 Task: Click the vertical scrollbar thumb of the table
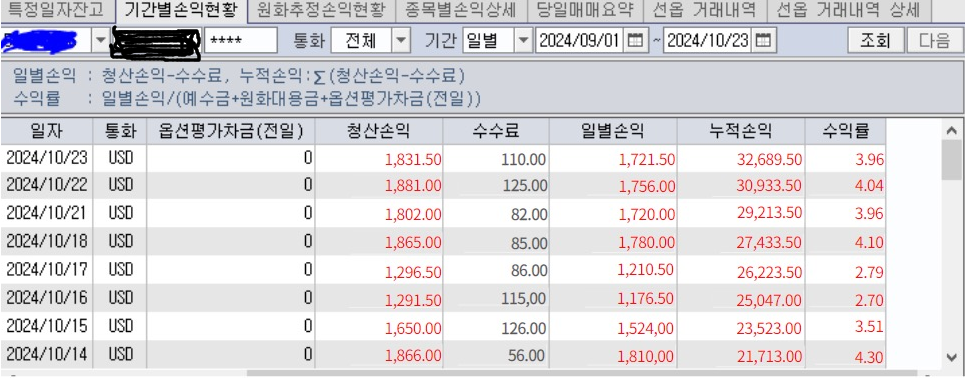pyautogui.click(x=951, y=160)
